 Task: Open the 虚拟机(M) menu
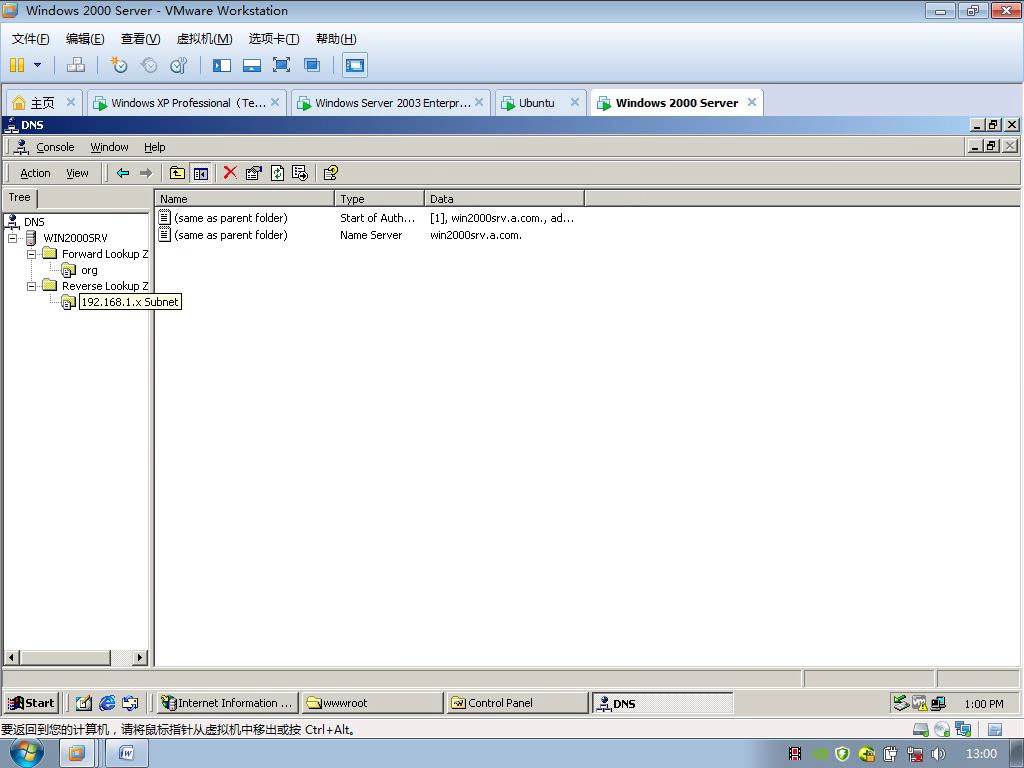(x=204, y=39)
